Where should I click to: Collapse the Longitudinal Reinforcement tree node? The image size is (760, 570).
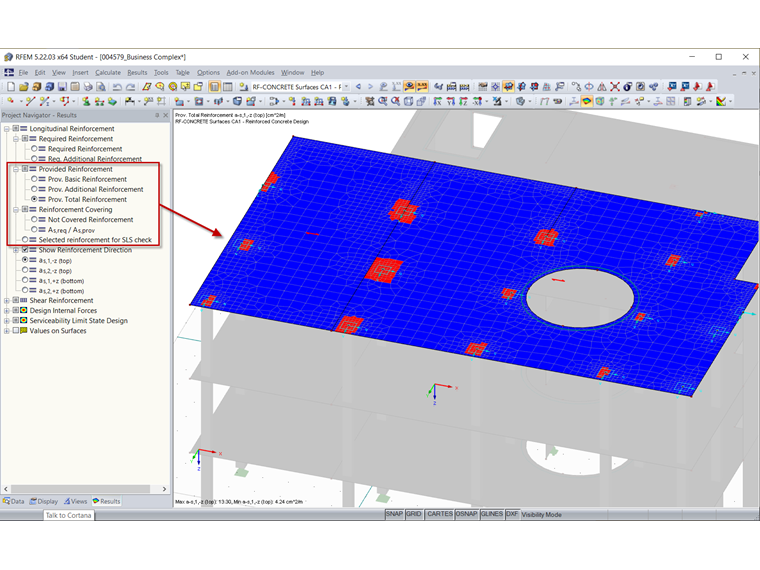pyautogui.click(x=7, y=129)
